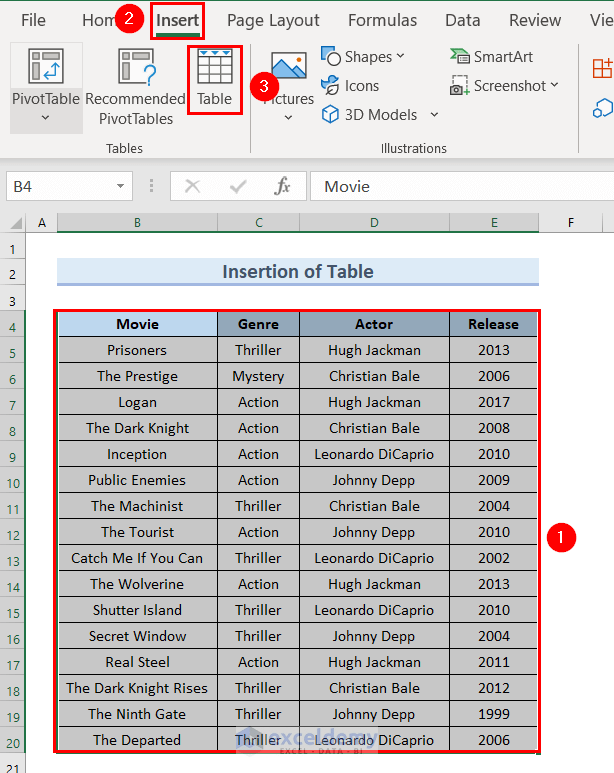Select column E header
Screen dimensions: 614x773
pos(494,223)
